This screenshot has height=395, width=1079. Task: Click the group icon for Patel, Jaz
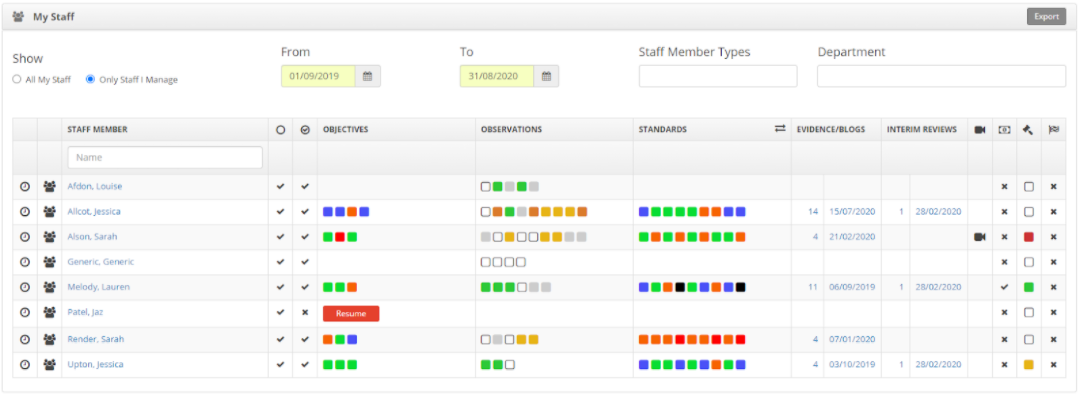(49, 312)
